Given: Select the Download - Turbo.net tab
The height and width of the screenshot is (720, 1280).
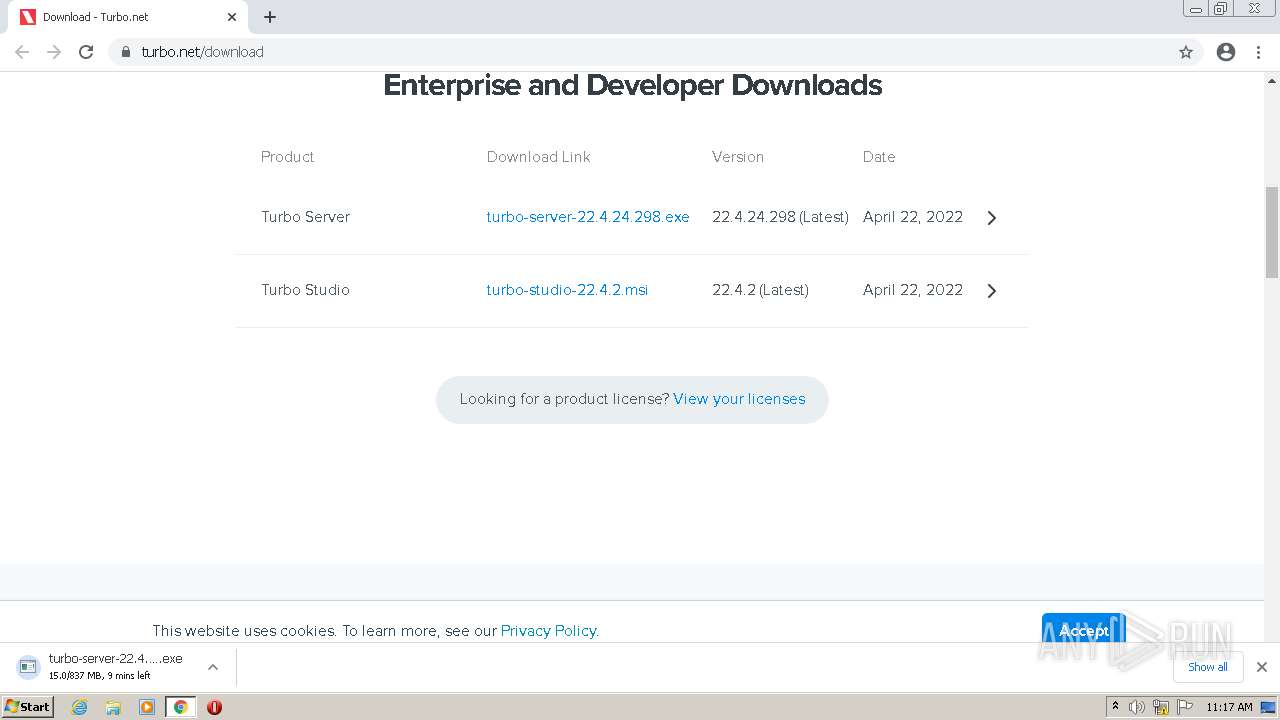Looking at the screenshot, I should coord(128,17).
